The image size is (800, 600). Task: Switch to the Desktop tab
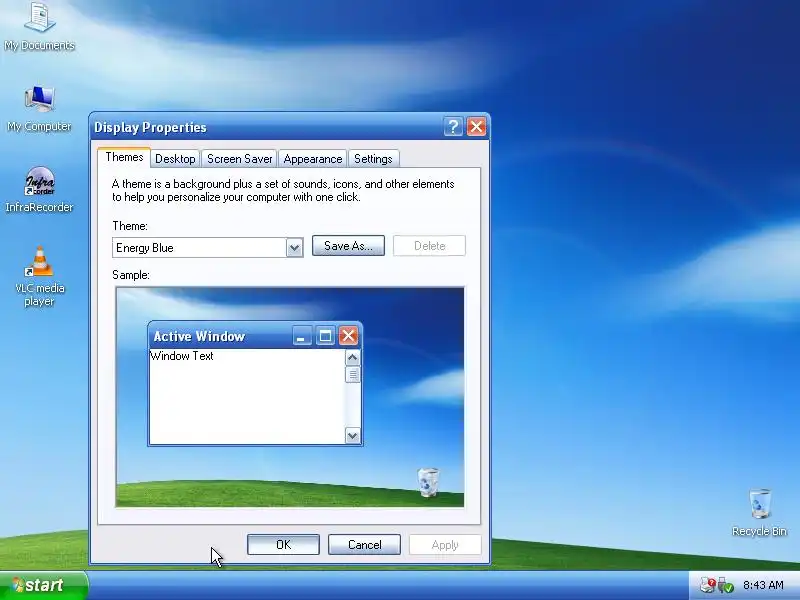coord(175,159)
